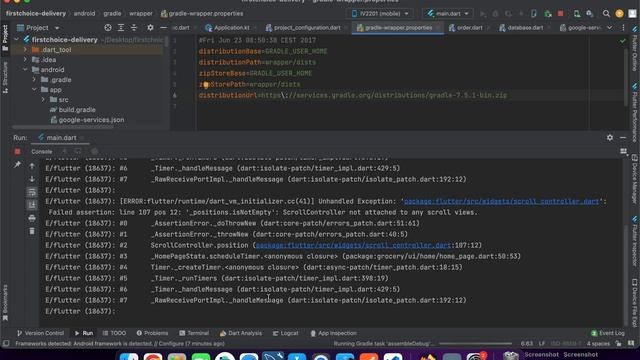
Task: Open Dart Analysis tool window
Action: point(241,333)
